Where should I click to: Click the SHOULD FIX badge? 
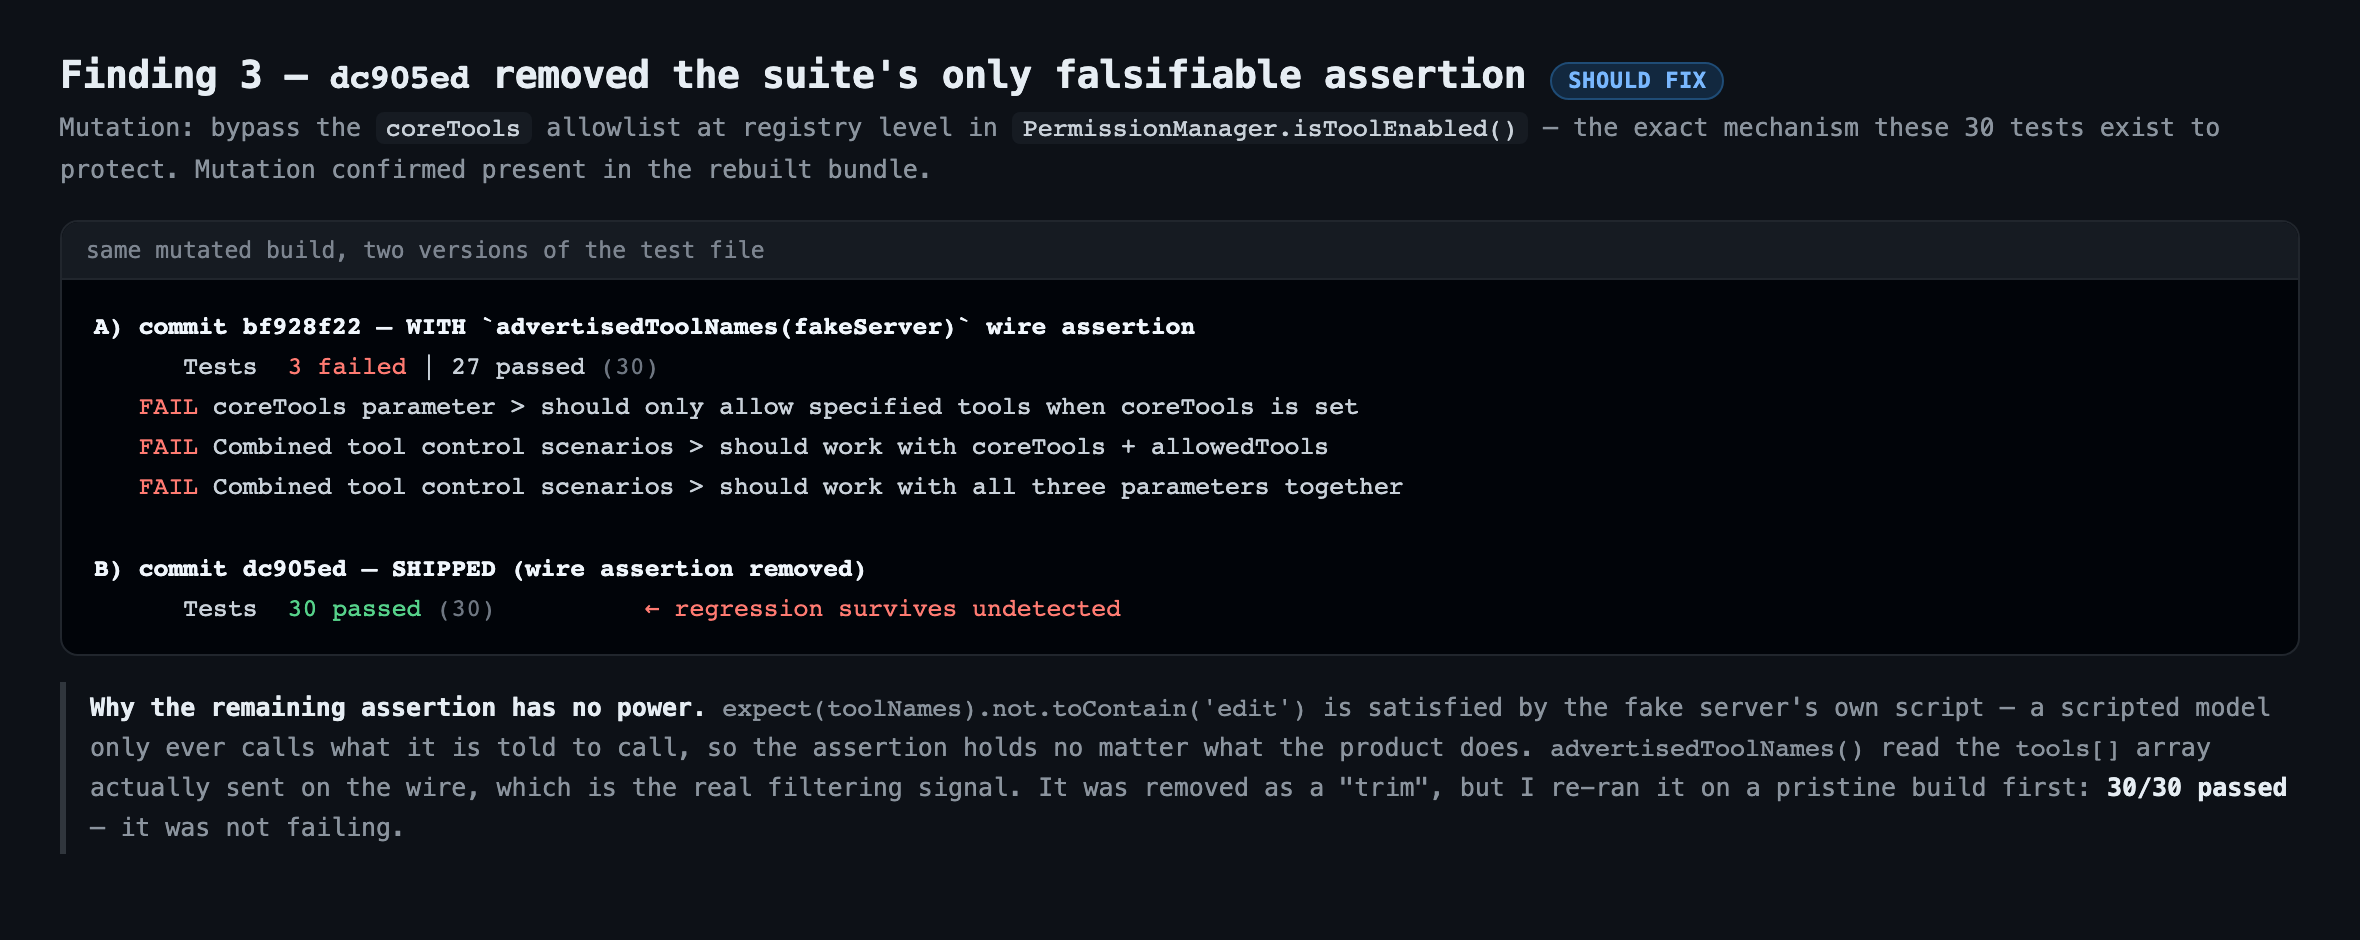(1636, 80)
